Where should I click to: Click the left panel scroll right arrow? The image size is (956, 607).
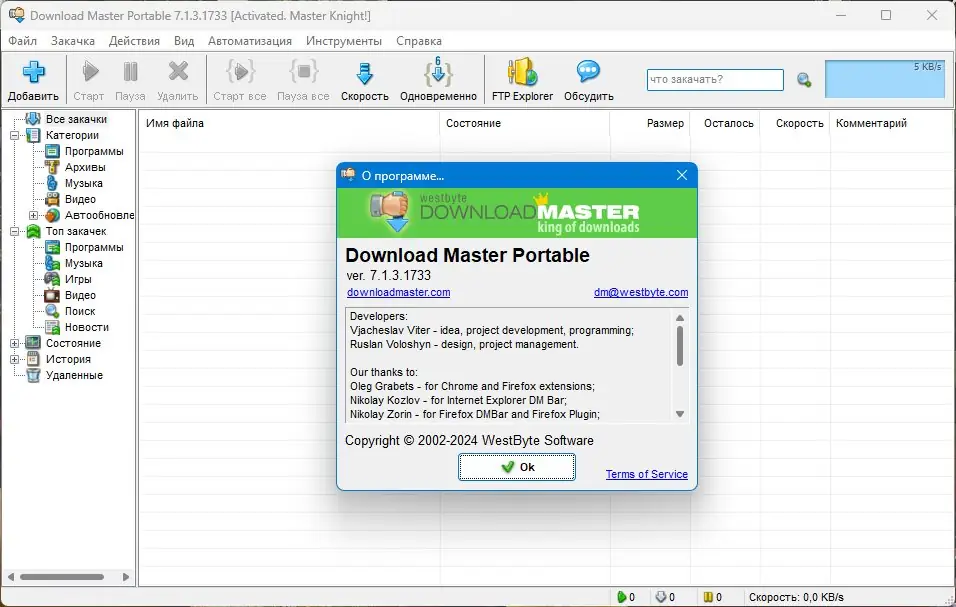(x=126, y=577)
